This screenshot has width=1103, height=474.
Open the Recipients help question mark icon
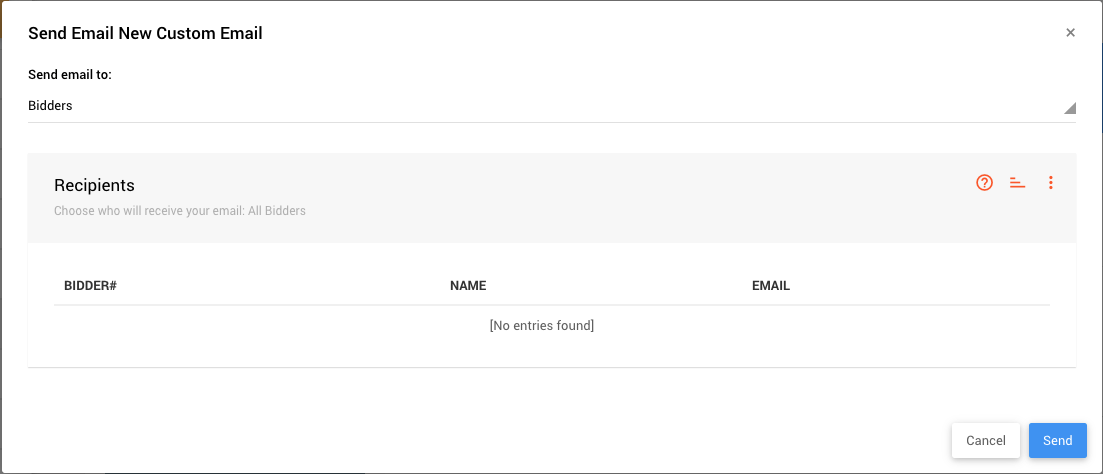pyautogui.click(x=985, y=183)
